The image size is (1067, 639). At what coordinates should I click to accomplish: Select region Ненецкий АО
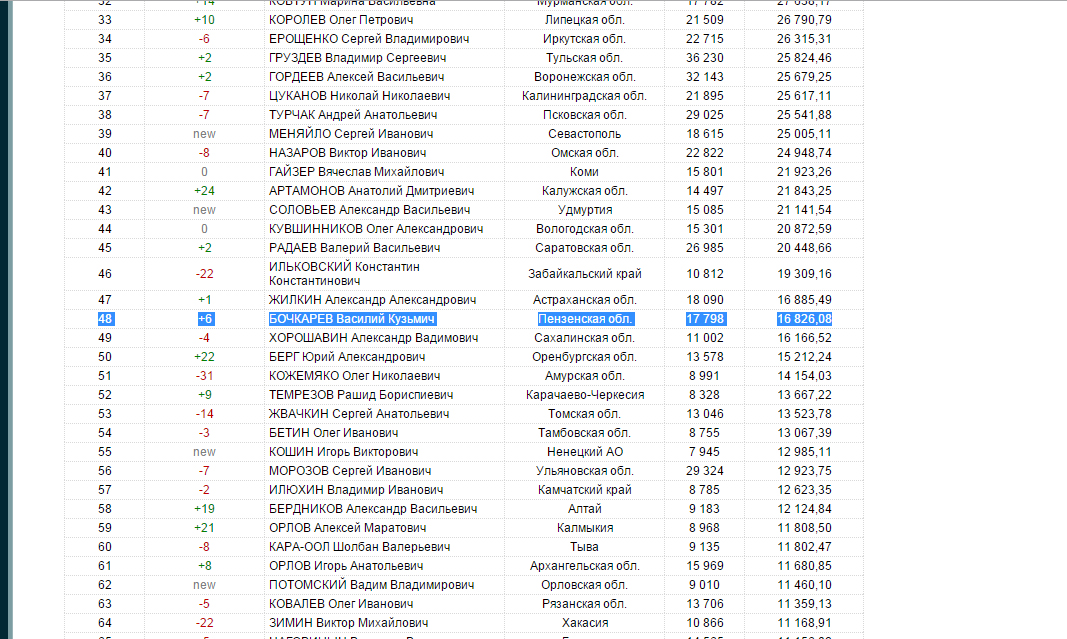[585, 453]
